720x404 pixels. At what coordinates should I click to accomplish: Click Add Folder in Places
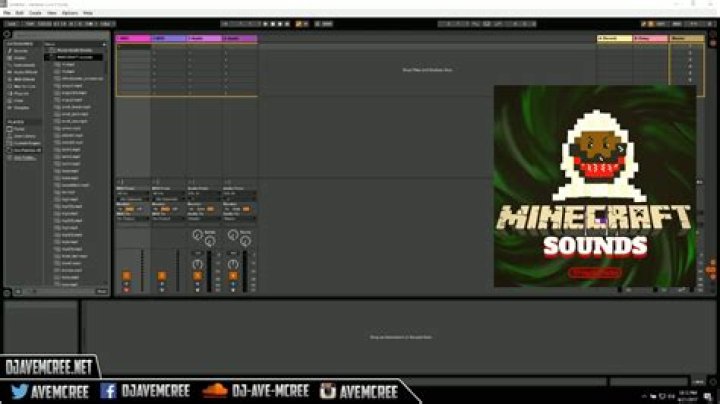tap(24, 158)
